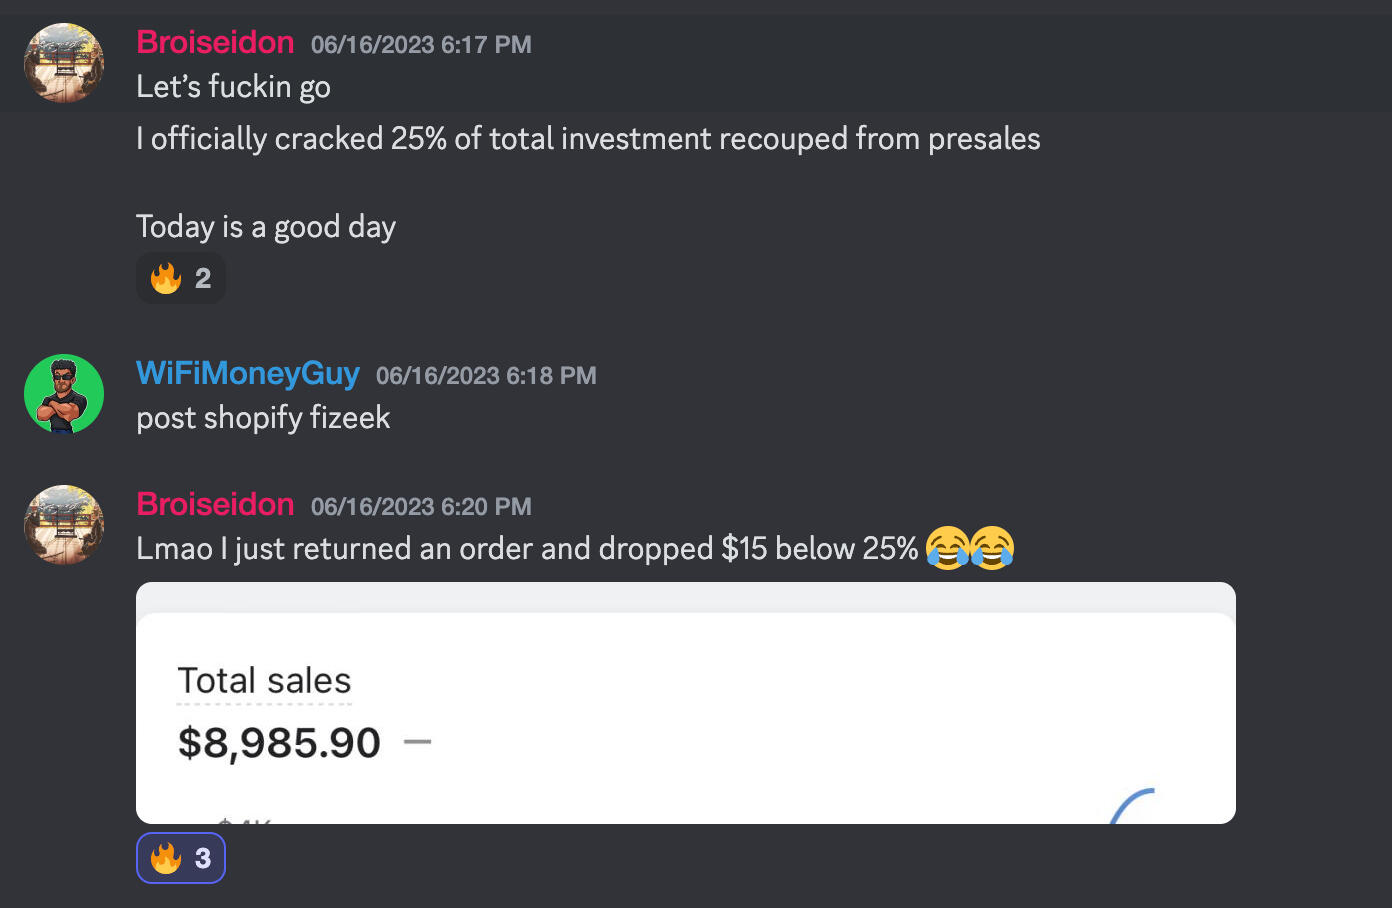Screen dimensions: 1392x908
Task: Click the Broiseidon username above the 25% recouped message
Action: click(x=215, y=42)
